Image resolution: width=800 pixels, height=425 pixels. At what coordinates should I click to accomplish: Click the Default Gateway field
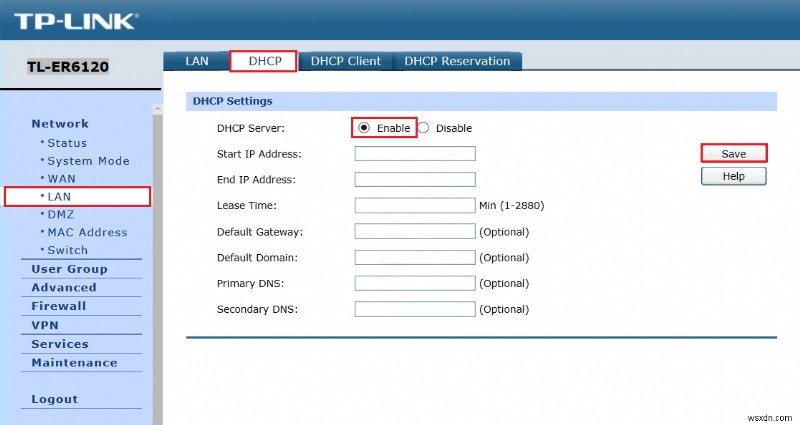click(415, 231)
